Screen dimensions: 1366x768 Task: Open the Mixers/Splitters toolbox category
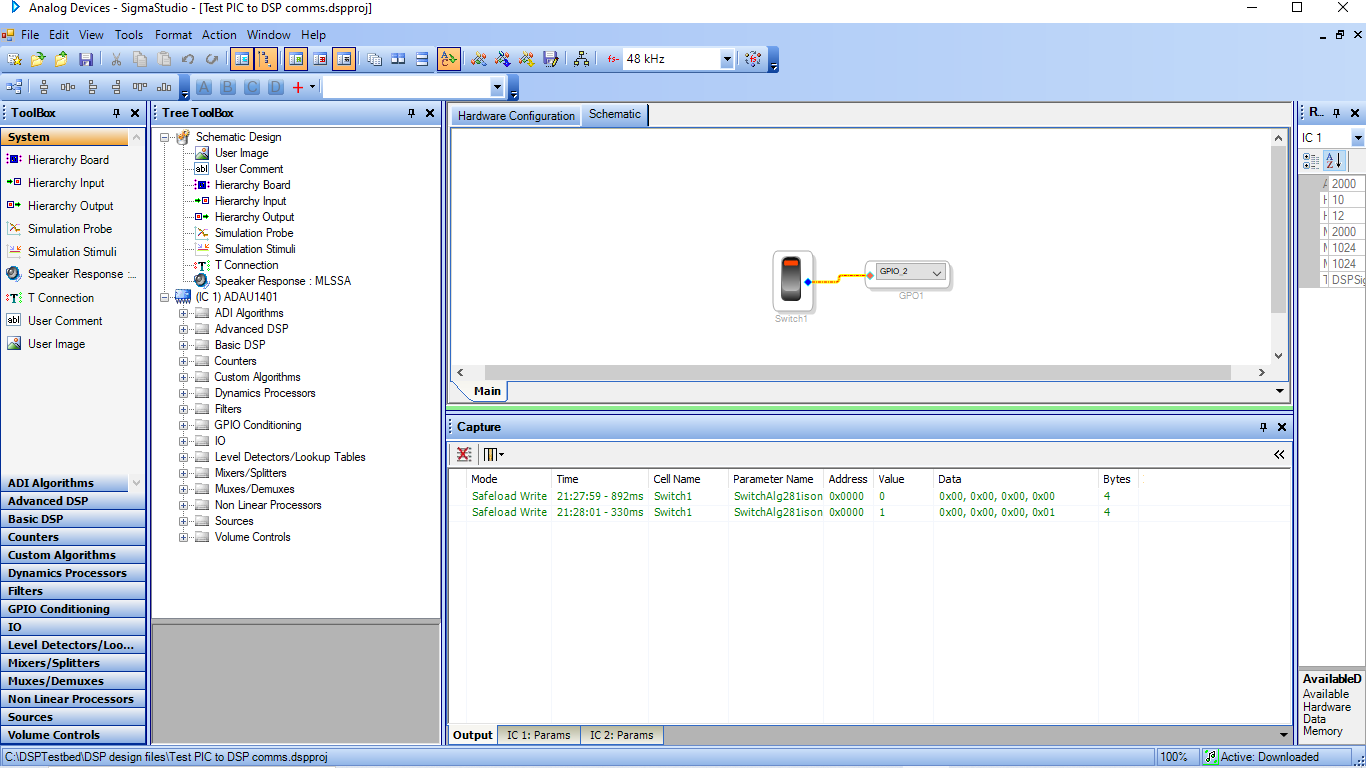click(x=73, y=663)
